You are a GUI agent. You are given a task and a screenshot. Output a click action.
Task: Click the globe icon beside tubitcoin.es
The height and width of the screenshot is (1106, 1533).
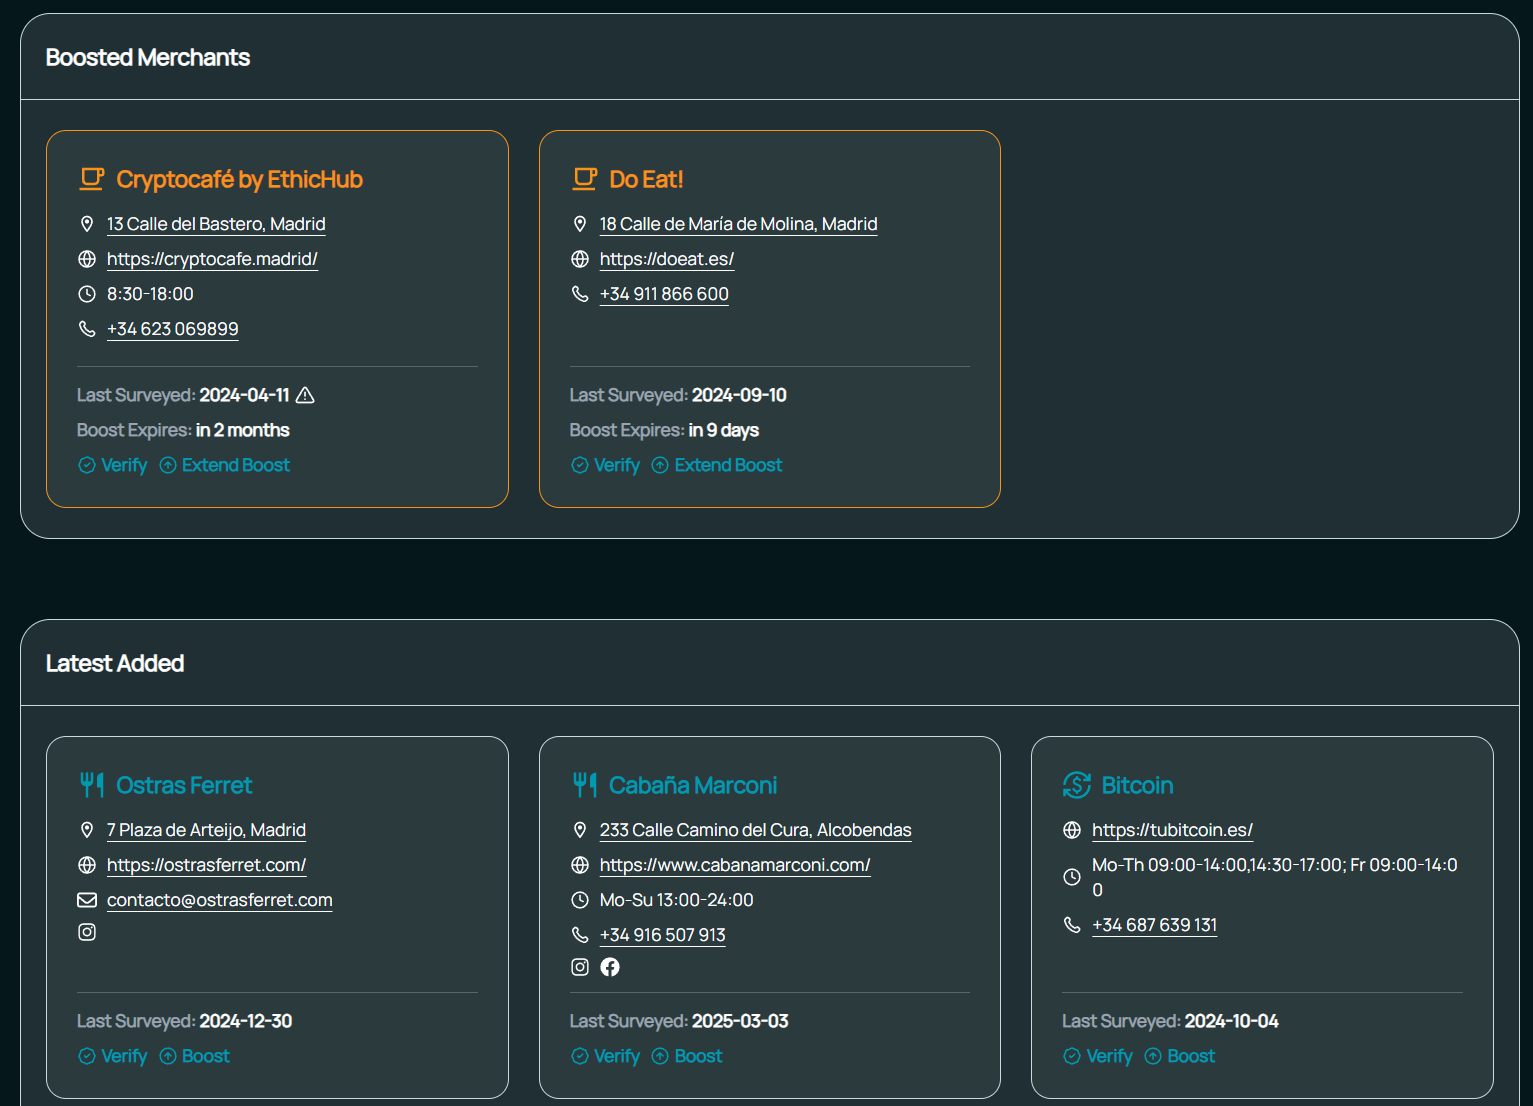click(1073, 830)
